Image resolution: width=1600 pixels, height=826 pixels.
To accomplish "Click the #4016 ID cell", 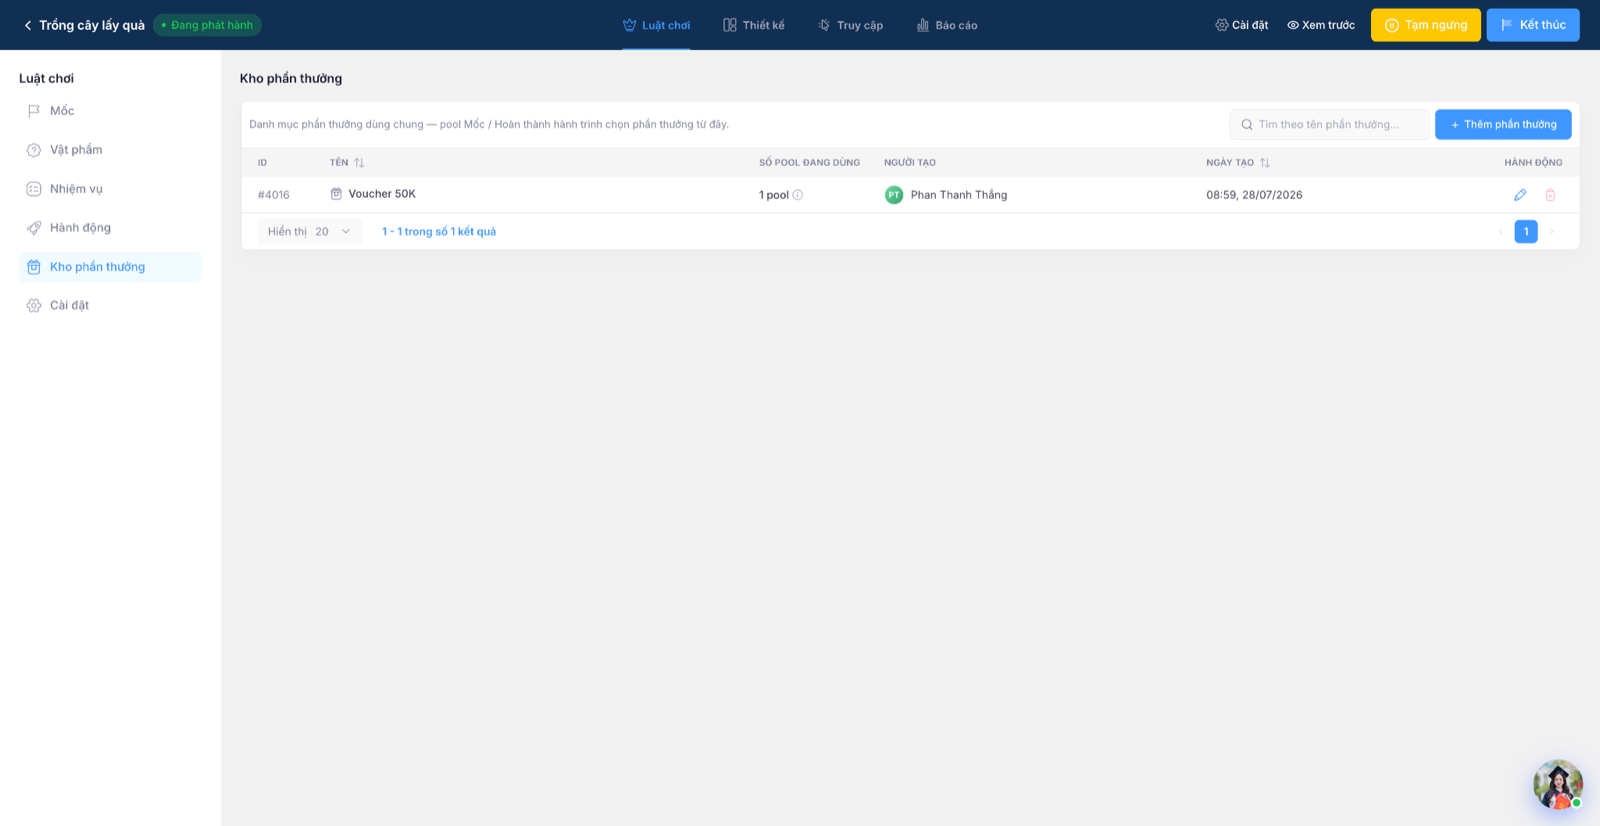I will (x=274, y=195).
